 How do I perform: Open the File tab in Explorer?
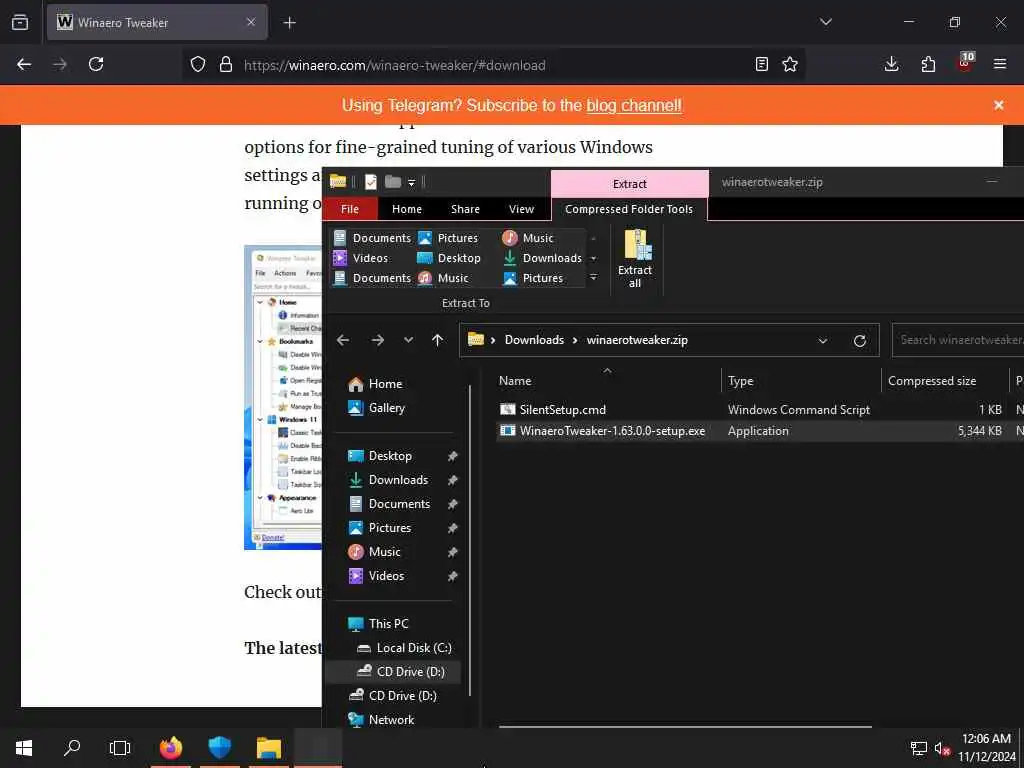click(x=350, y=209)
